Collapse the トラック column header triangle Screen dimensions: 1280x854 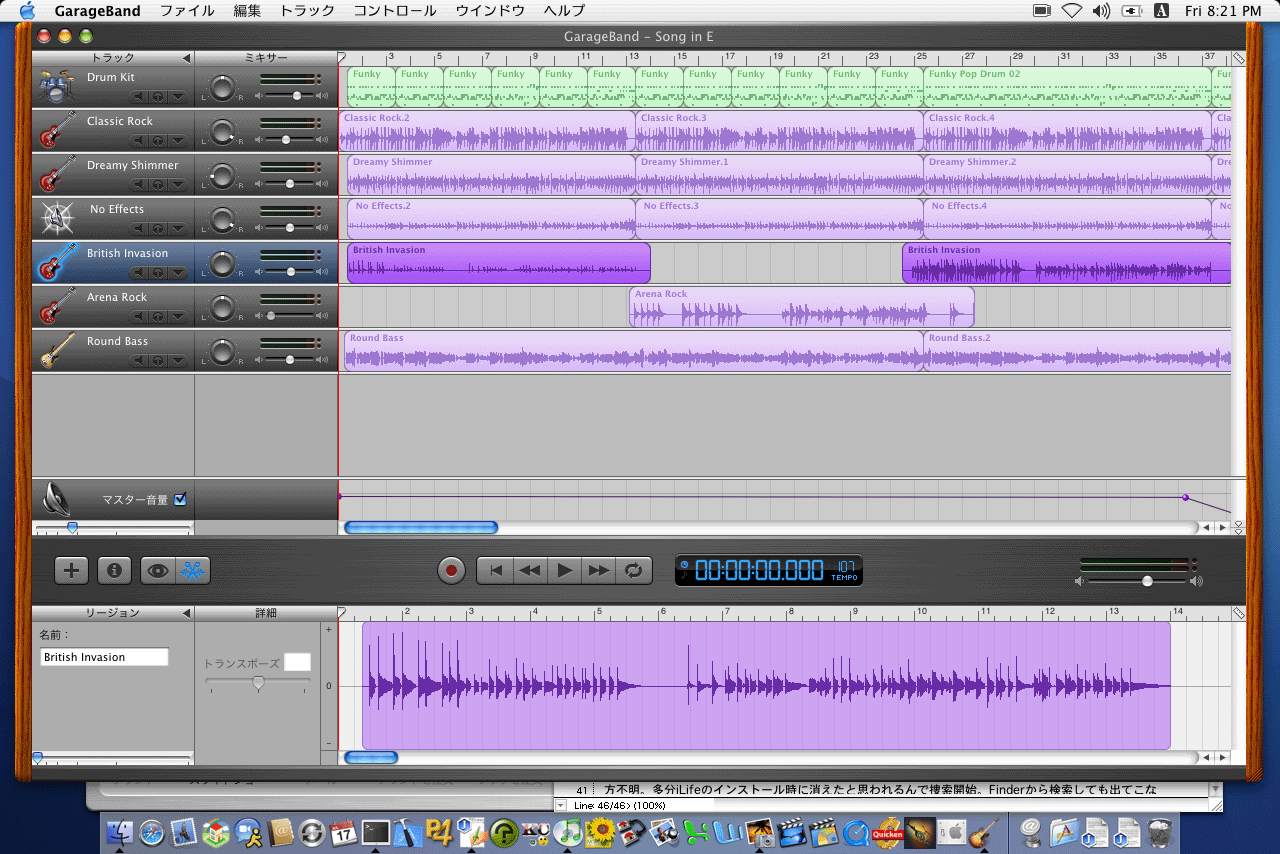[x=186, y=58]
